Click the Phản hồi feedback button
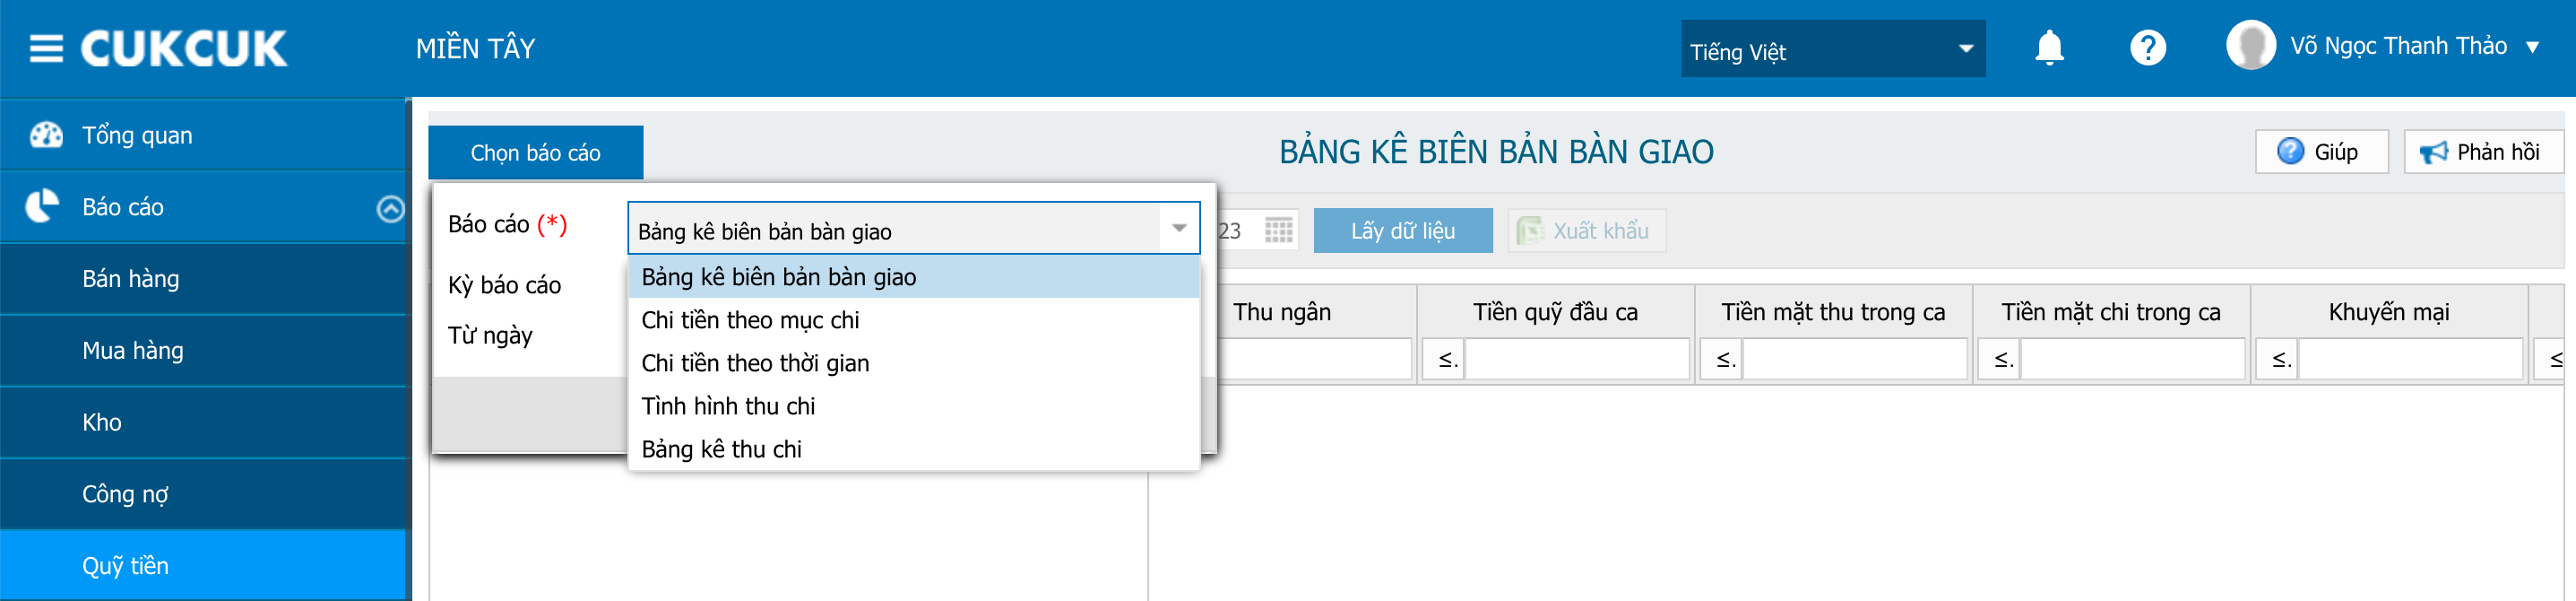 2482,152
